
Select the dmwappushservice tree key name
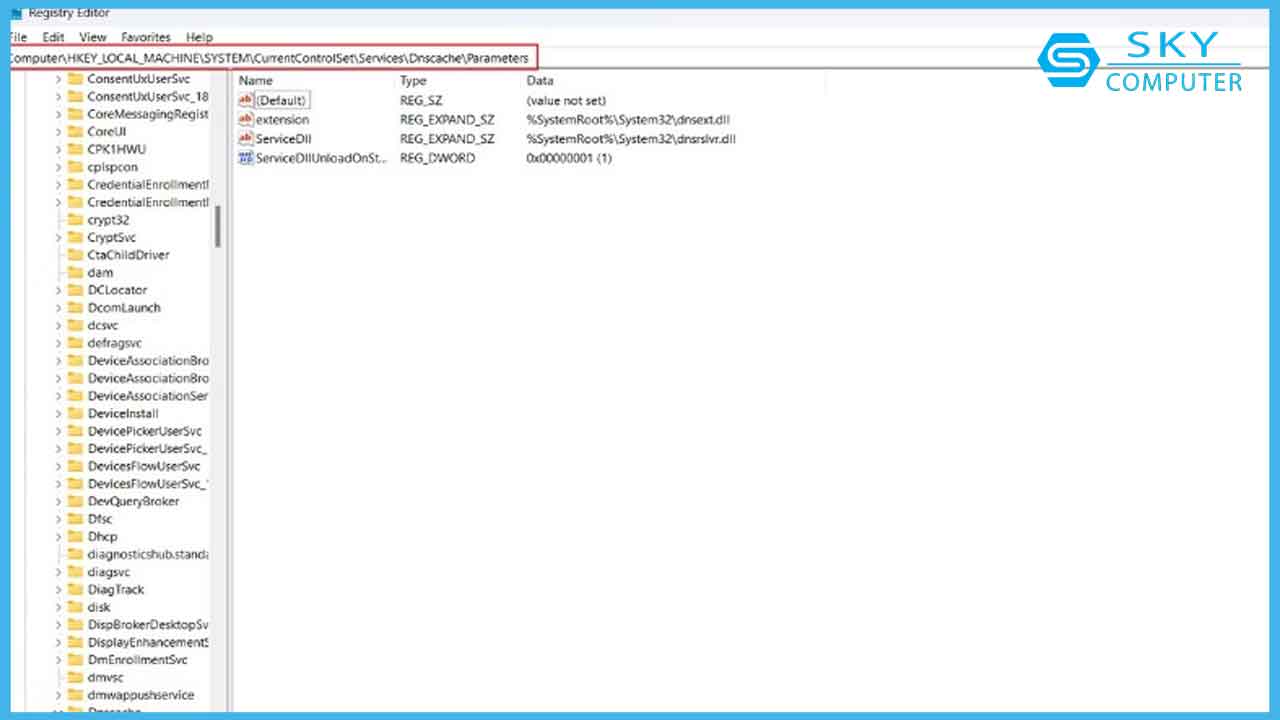[x=141, y=695]
